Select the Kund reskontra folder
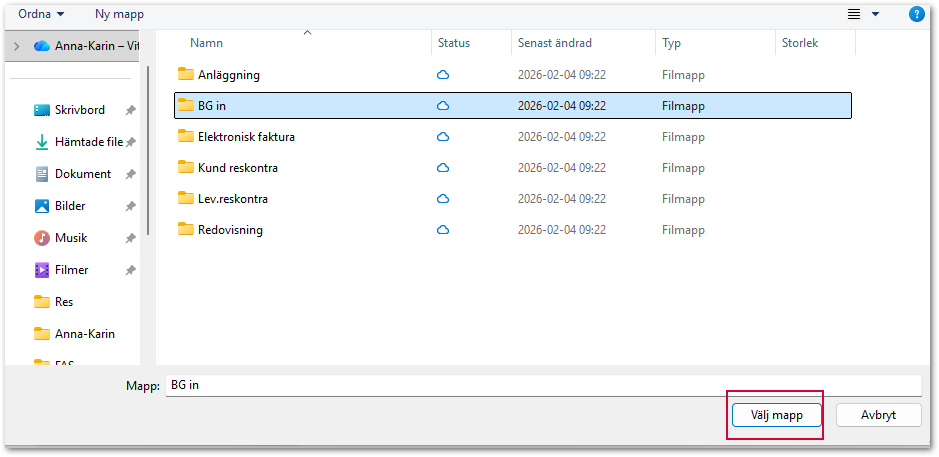The height and width of the screenshot is (457, 939). pos(513,168)
